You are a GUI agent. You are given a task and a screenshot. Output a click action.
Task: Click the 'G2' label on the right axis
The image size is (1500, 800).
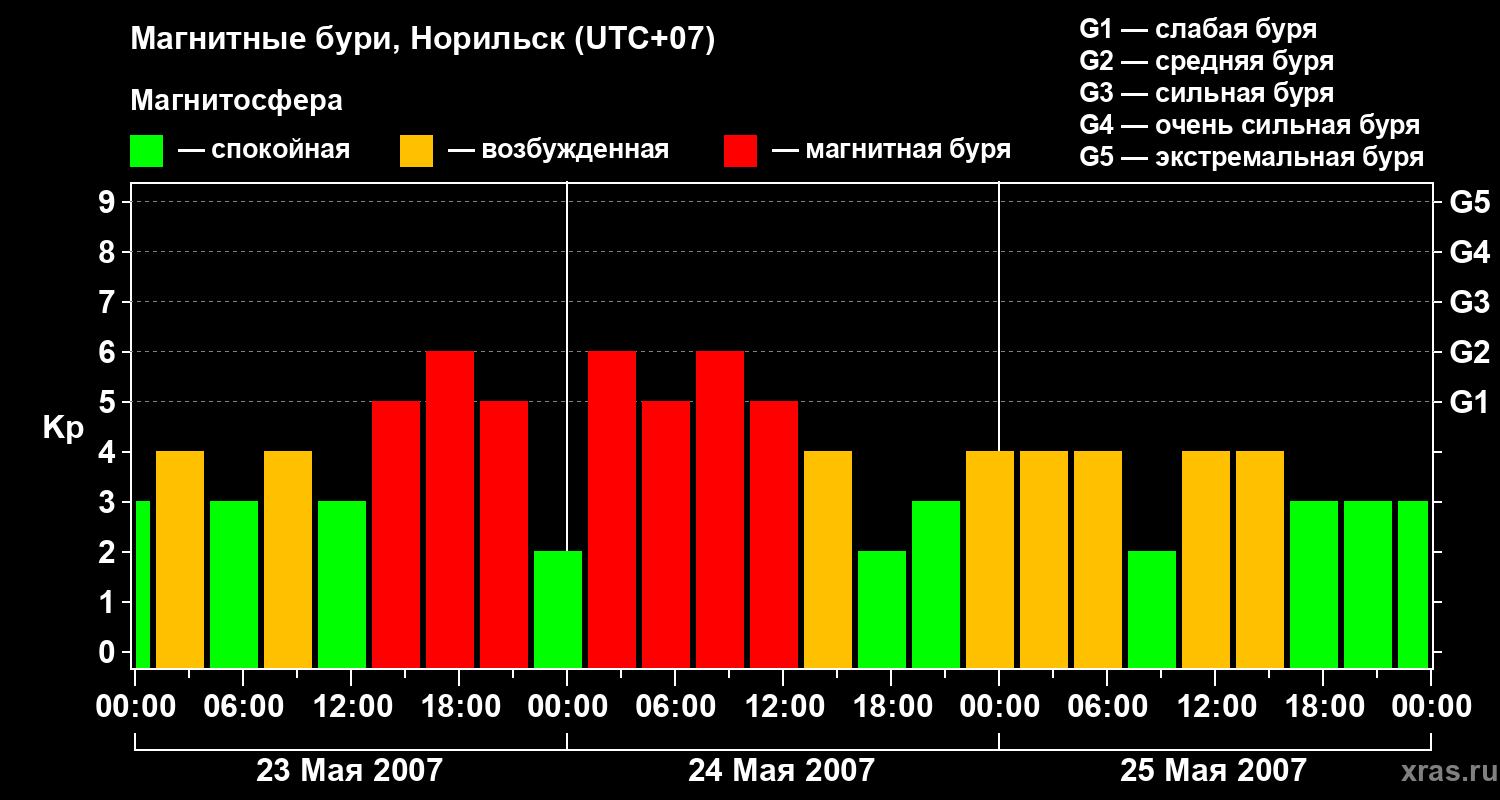pyautogui.click(x=1469, y=352)
